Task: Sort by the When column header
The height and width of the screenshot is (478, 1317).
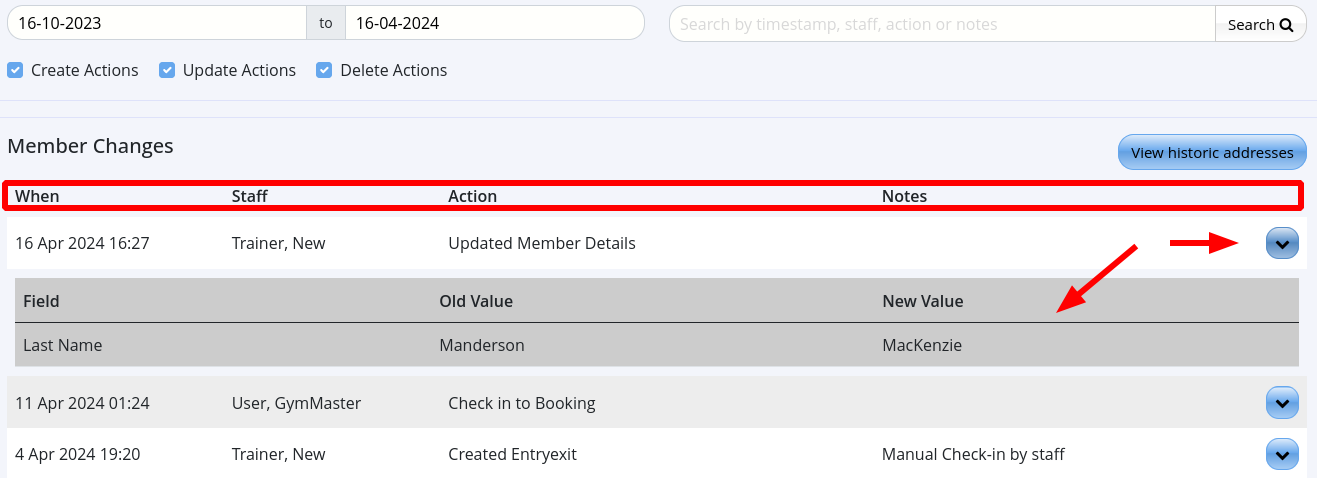Action: point(37,196)
